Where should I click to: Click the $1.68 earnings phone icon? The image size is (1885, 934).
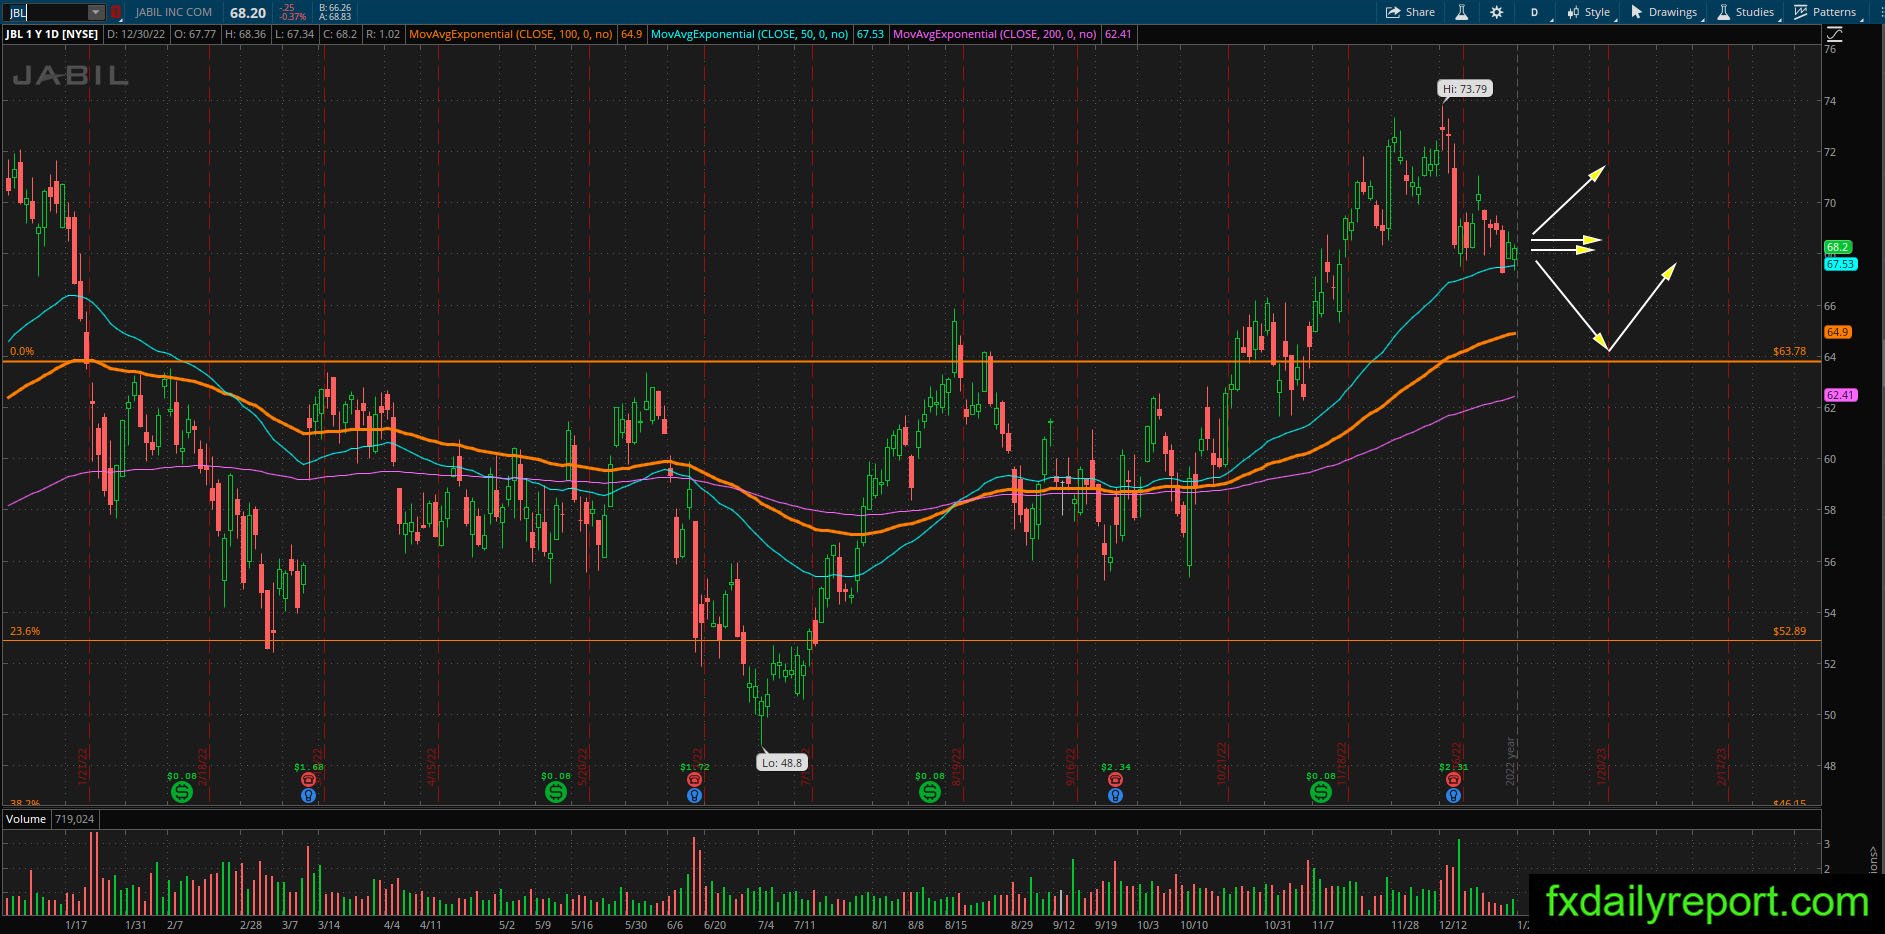click(308, 780)
